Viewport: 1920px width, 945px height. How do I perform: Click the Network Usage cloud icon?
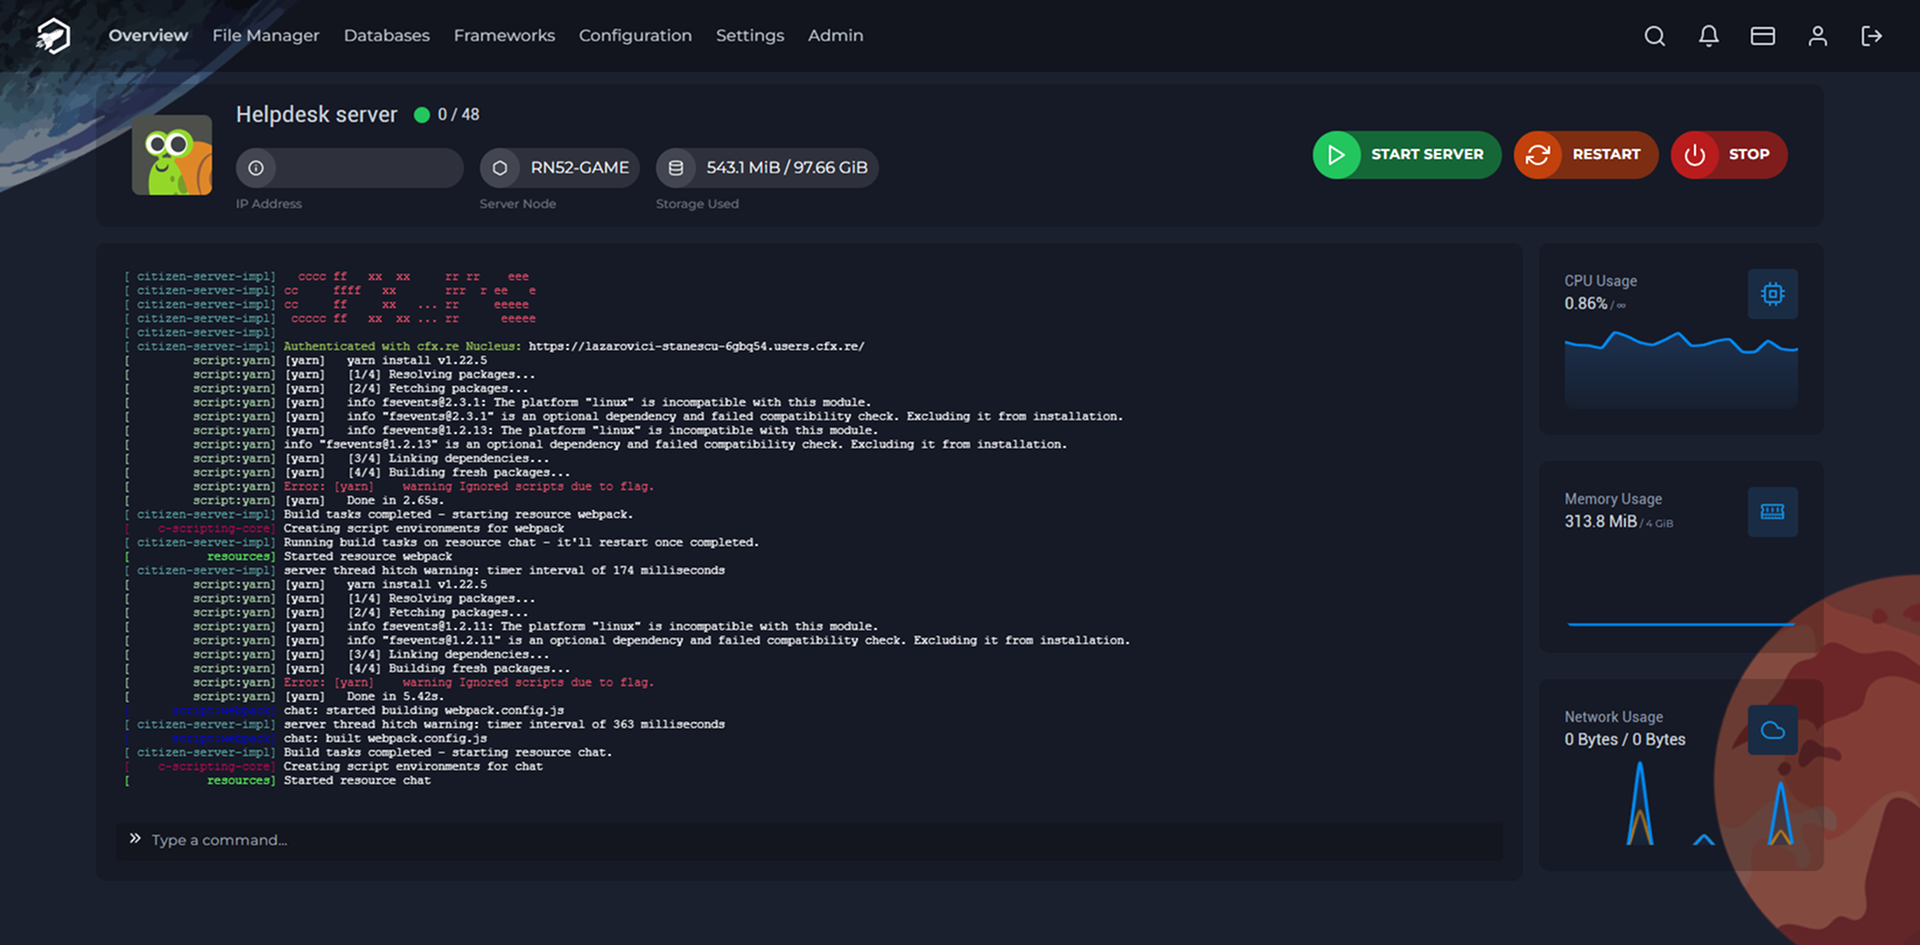pyautogui.click(x=1773, y=730)
